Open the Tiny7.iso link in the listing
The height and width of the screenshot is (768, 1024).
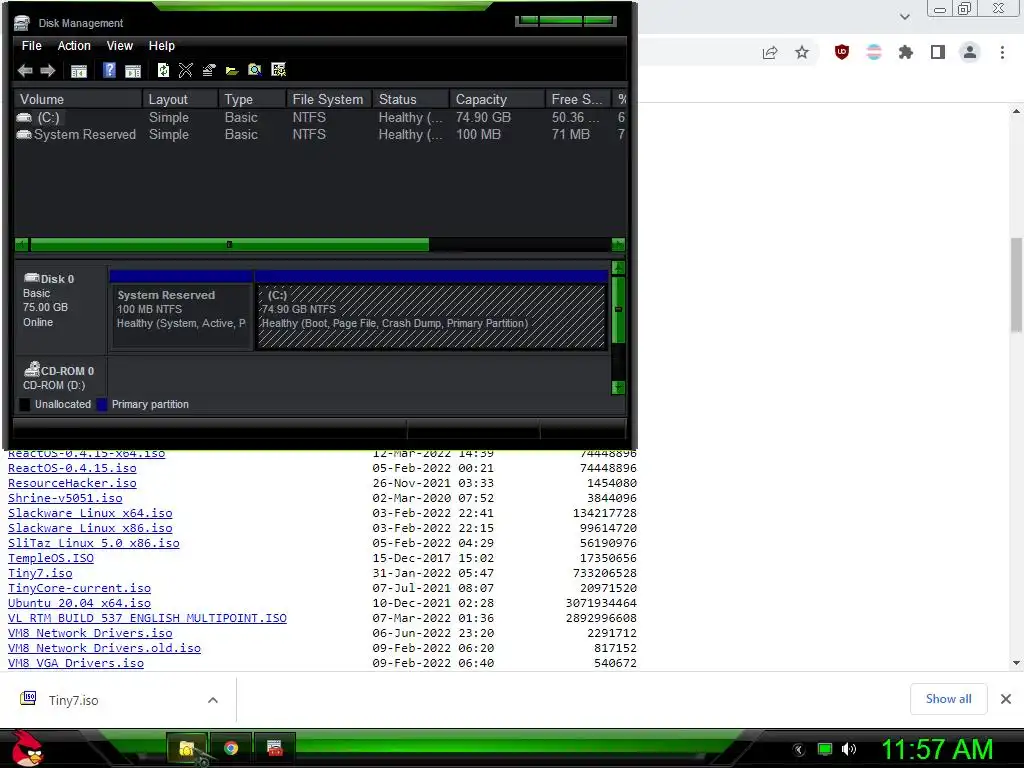[x=40, y=573]
